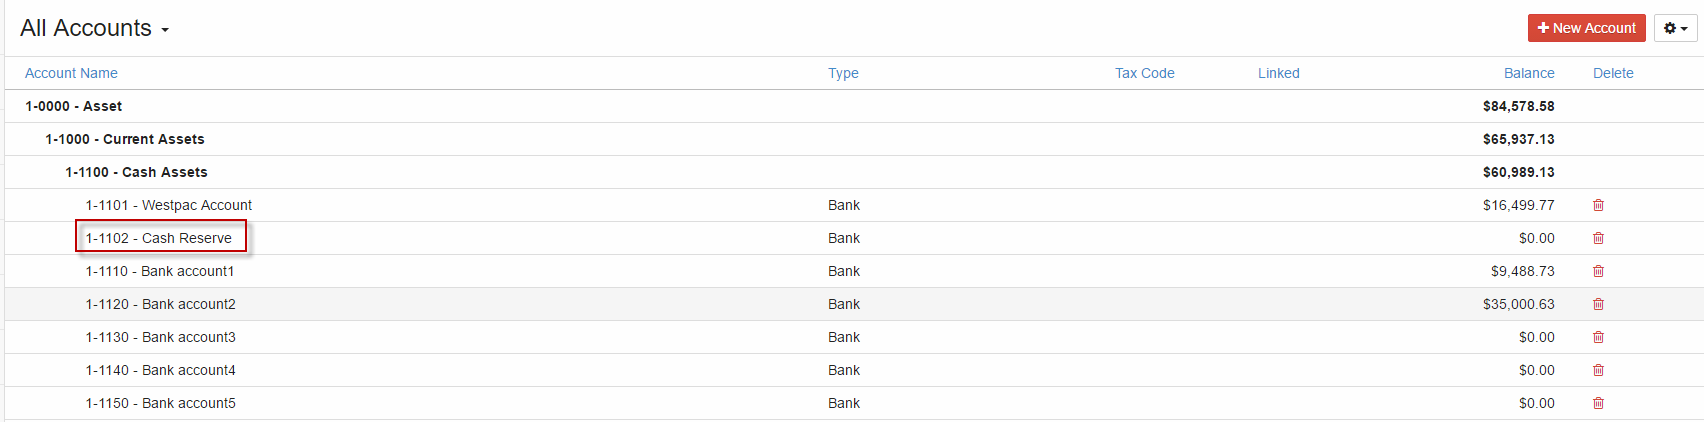Sort accounts by Type column
The height and width of the screenshot is (422, 1704).
843,73
